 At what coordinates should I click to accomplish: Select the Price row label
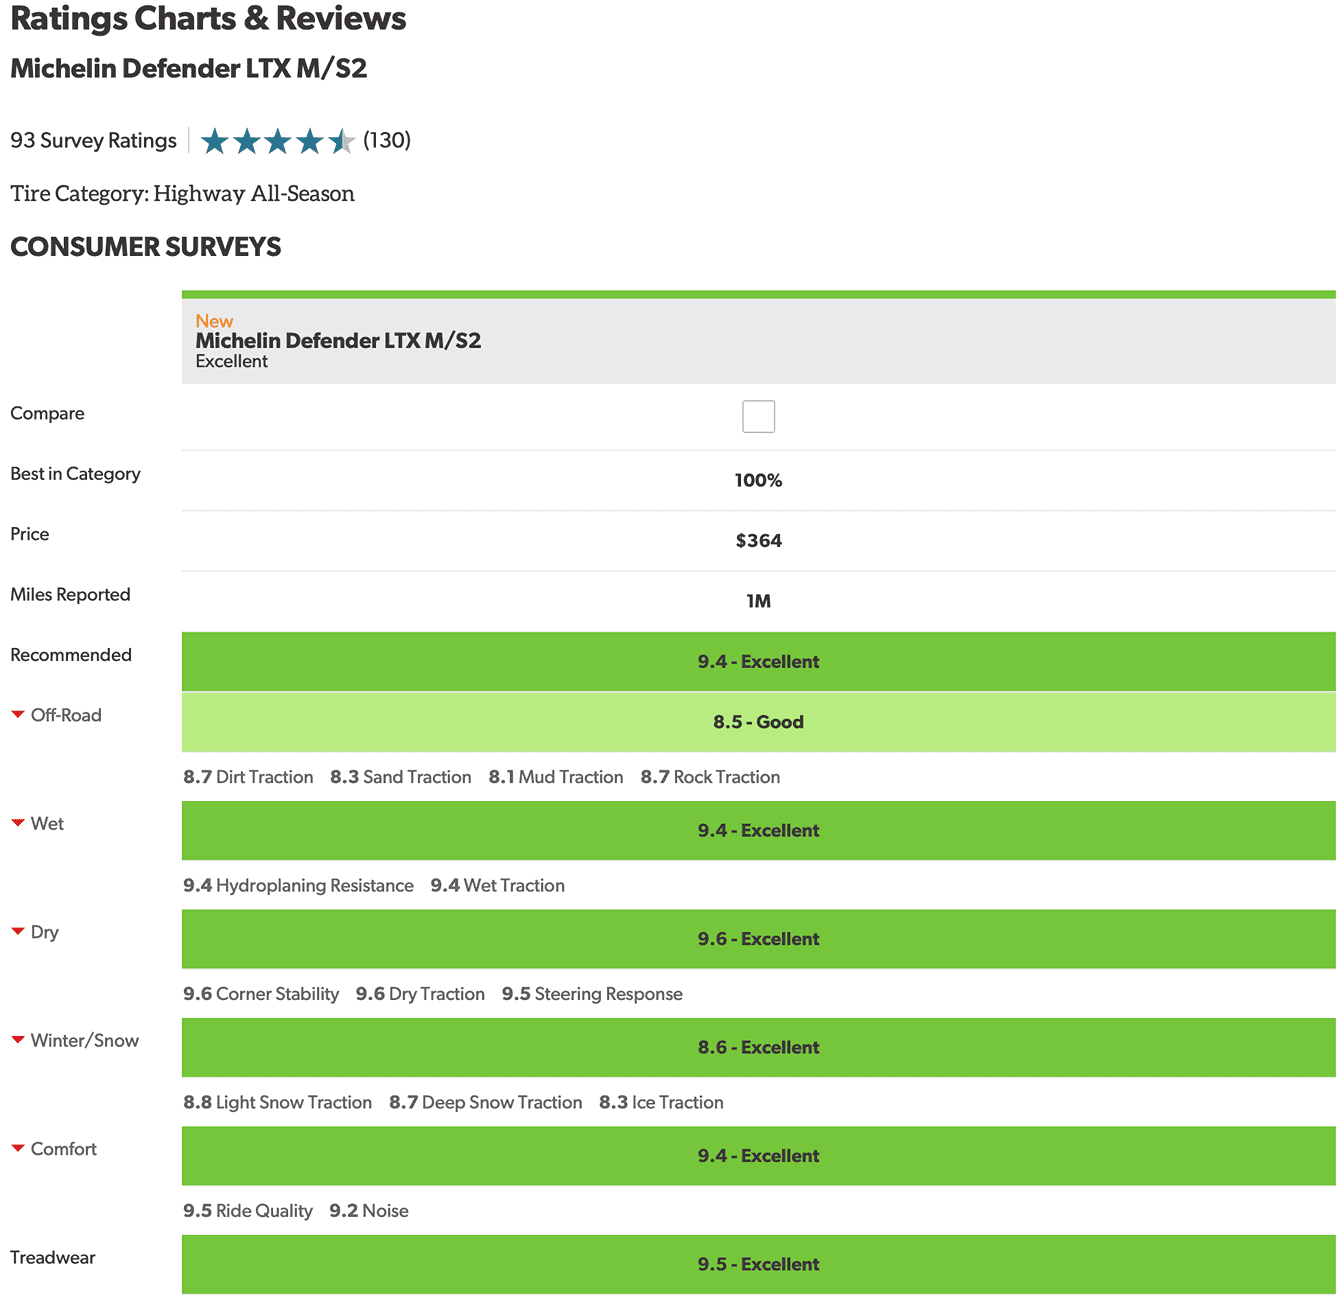(x=30, y=534)
